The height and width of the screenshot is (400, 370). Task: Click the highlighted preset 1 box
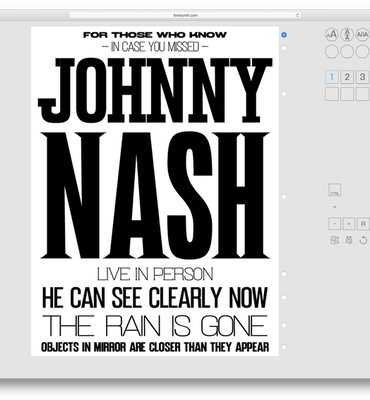[x=332, y=77]
